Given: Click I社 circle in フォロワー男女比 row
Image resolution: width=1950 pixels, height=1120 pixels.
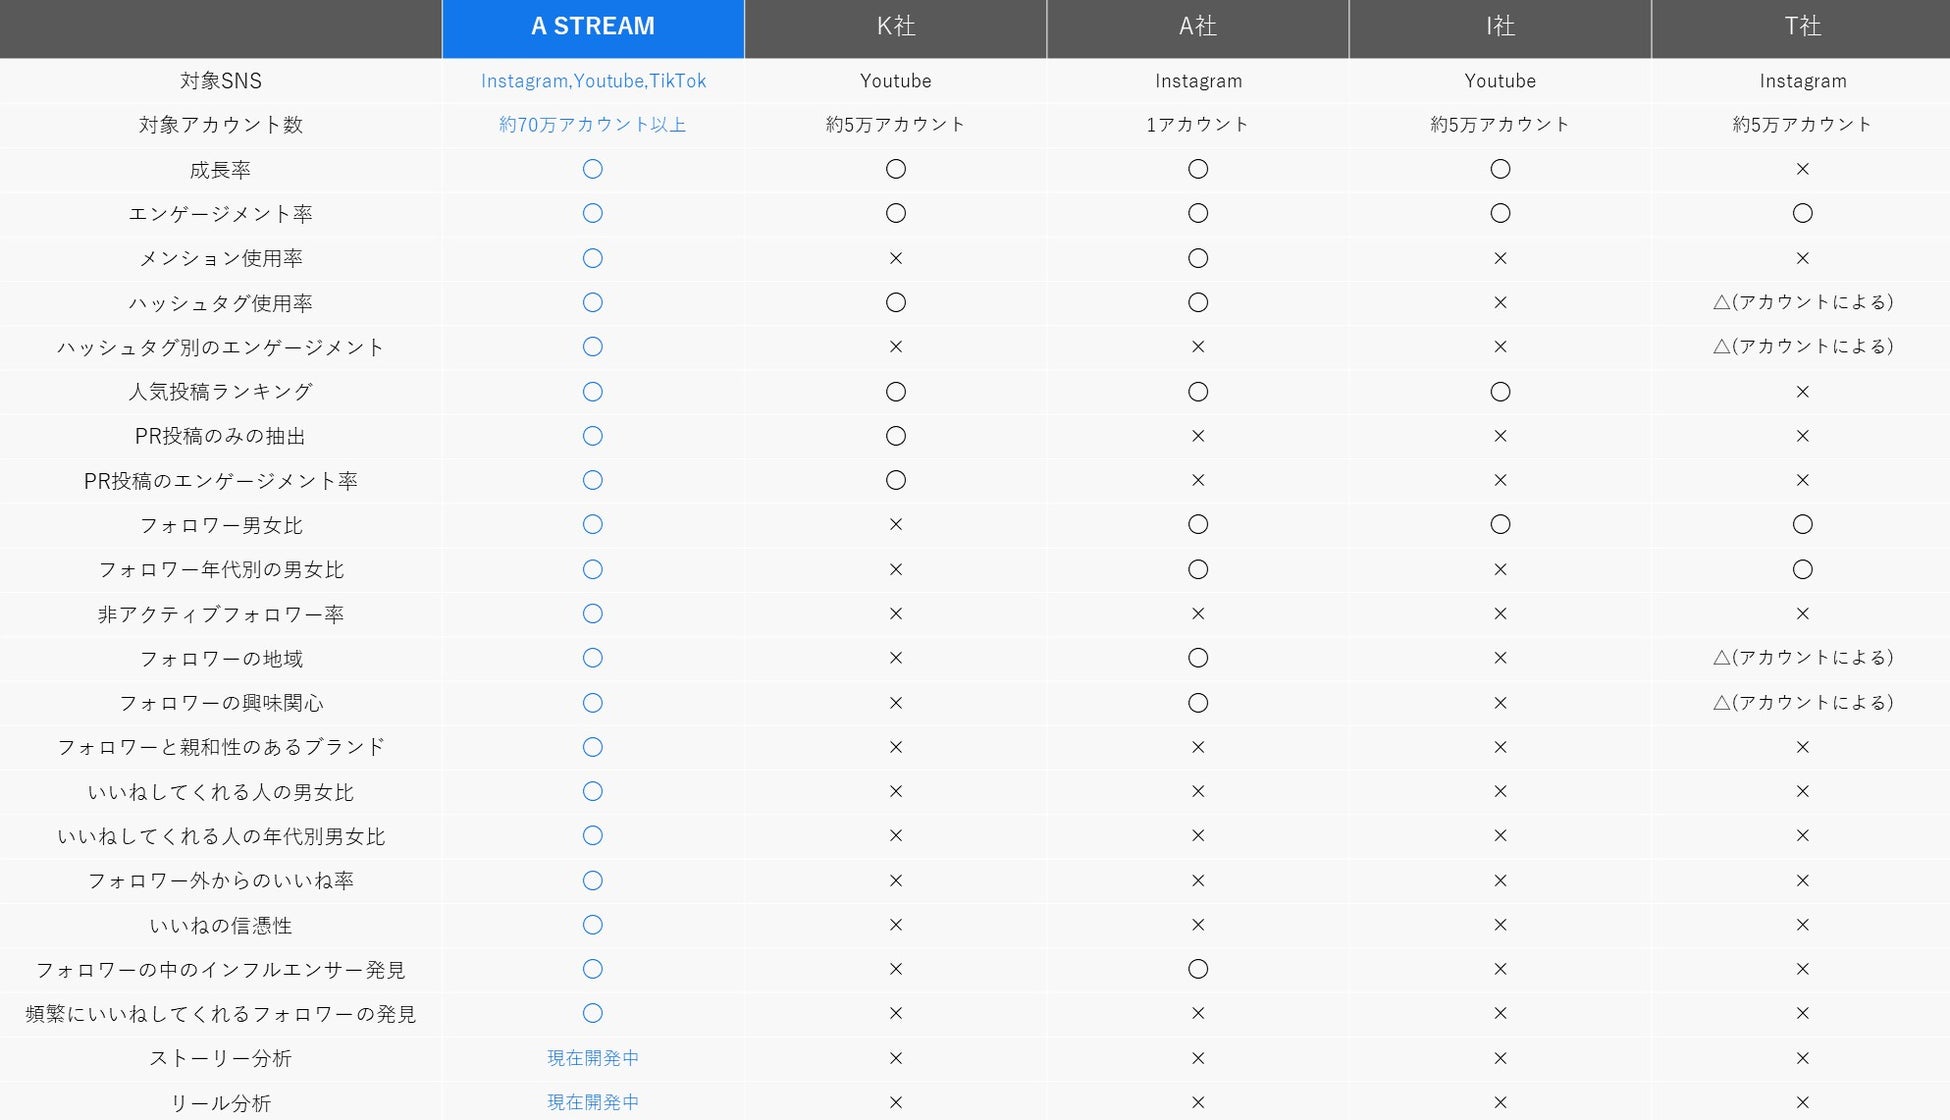Looking at the screenshot, I should [1499, 524].
